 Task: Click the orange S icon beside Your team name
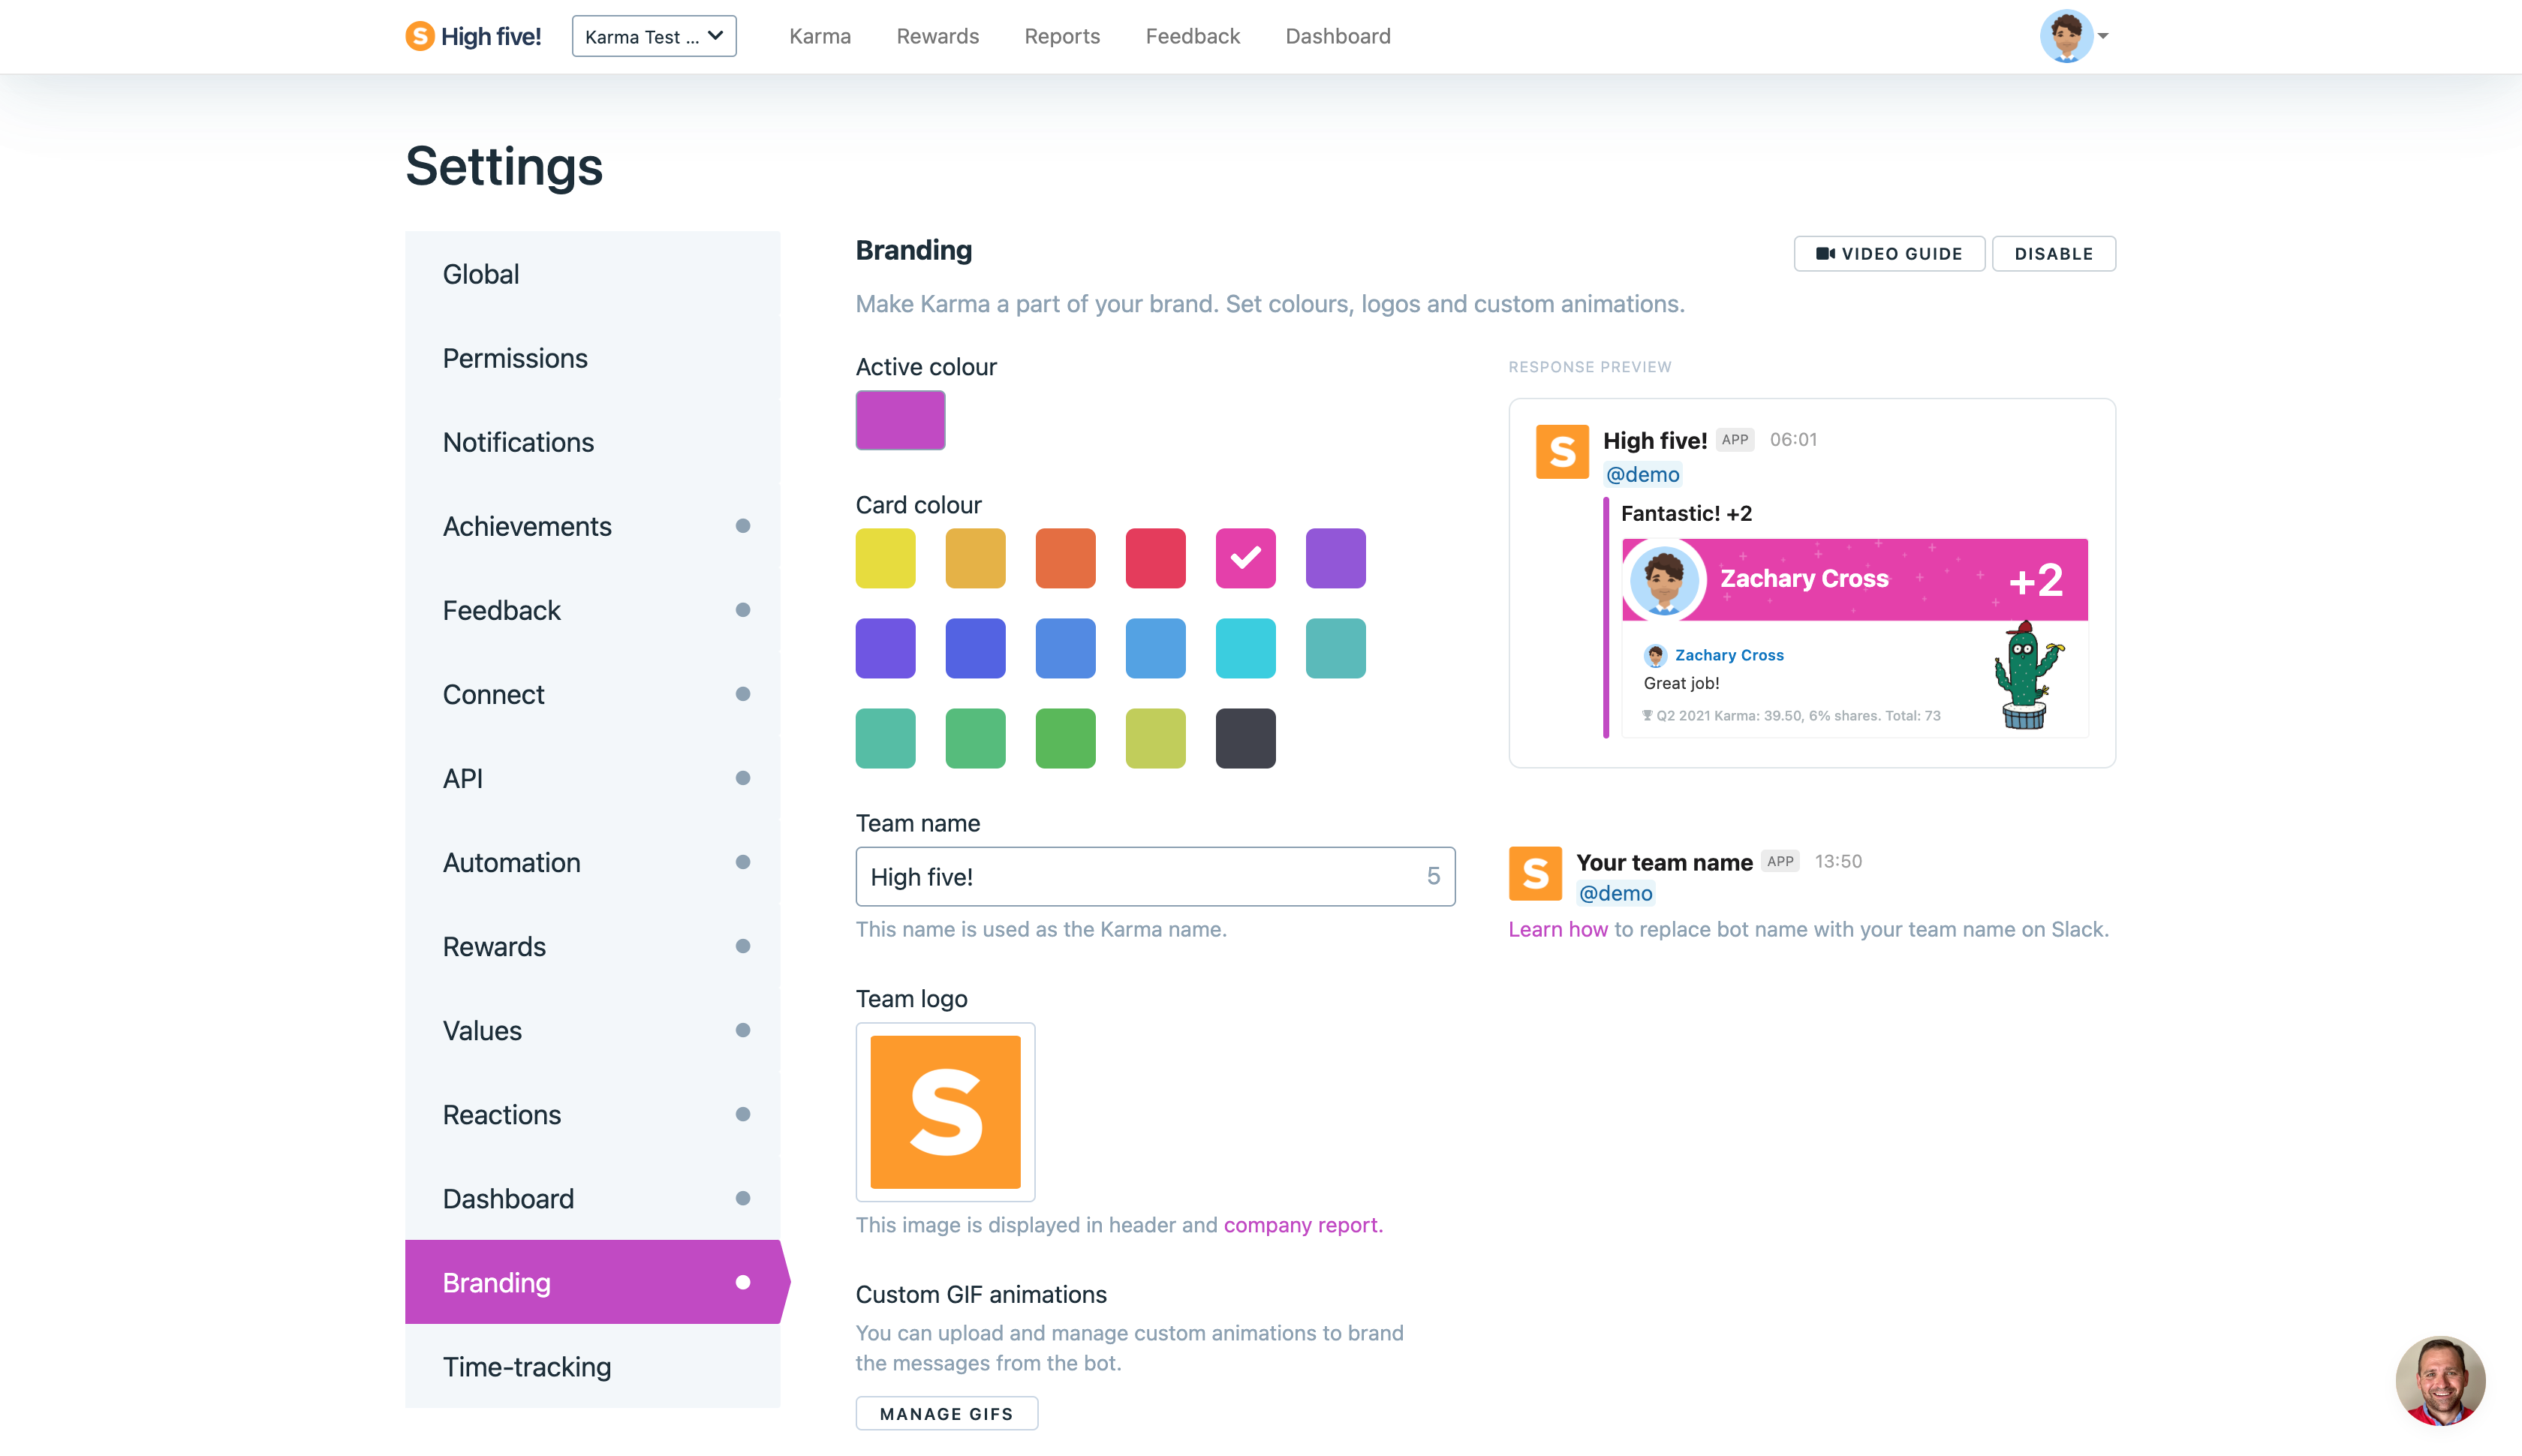[1535, 873]
